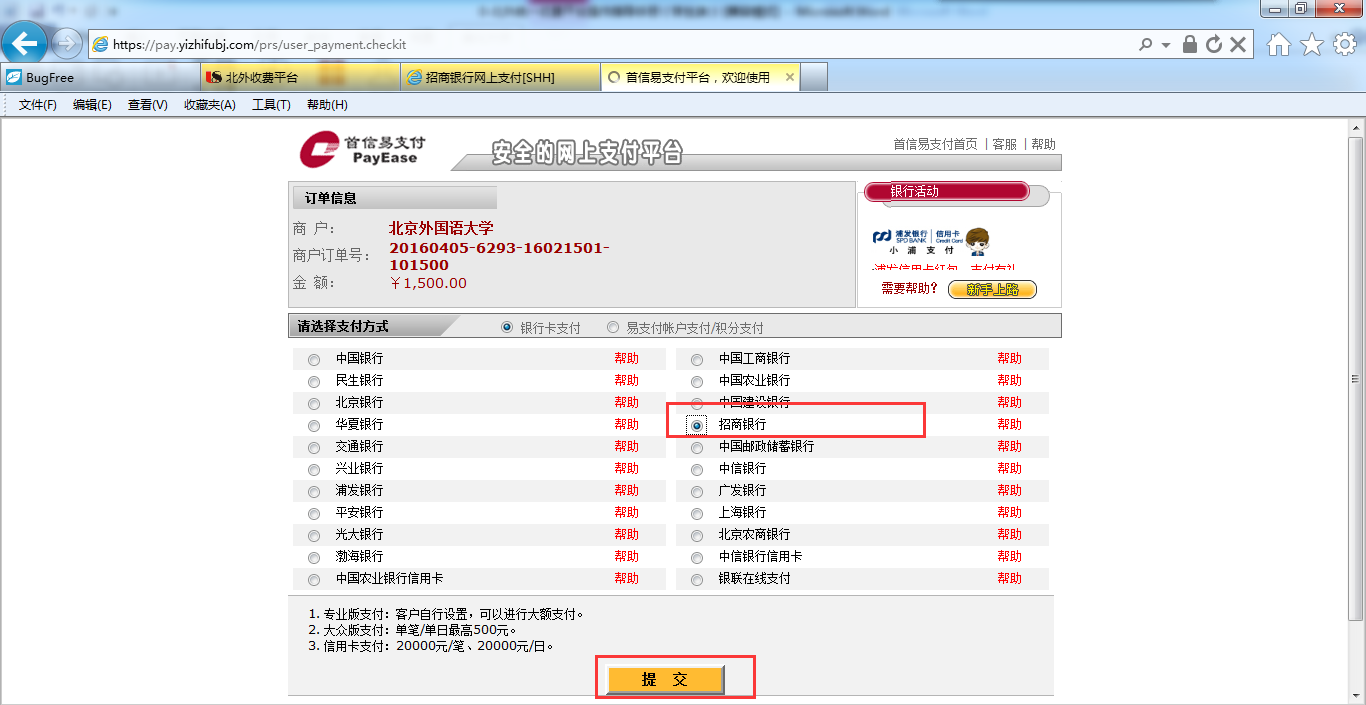Image resolution: width=1366 pixels, height=705 pixels.
Task: Click the search magnifier icon in address bar
Action: [x=1146, y=44]
